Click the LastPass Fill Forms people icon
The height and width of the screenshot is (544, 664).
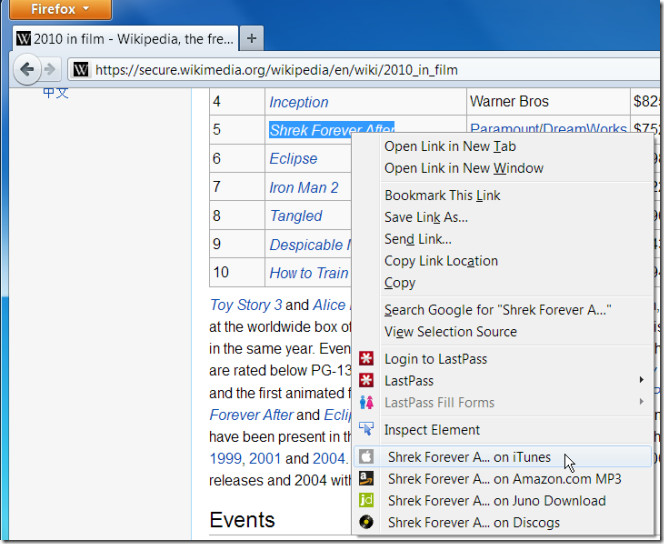(366, 402)
